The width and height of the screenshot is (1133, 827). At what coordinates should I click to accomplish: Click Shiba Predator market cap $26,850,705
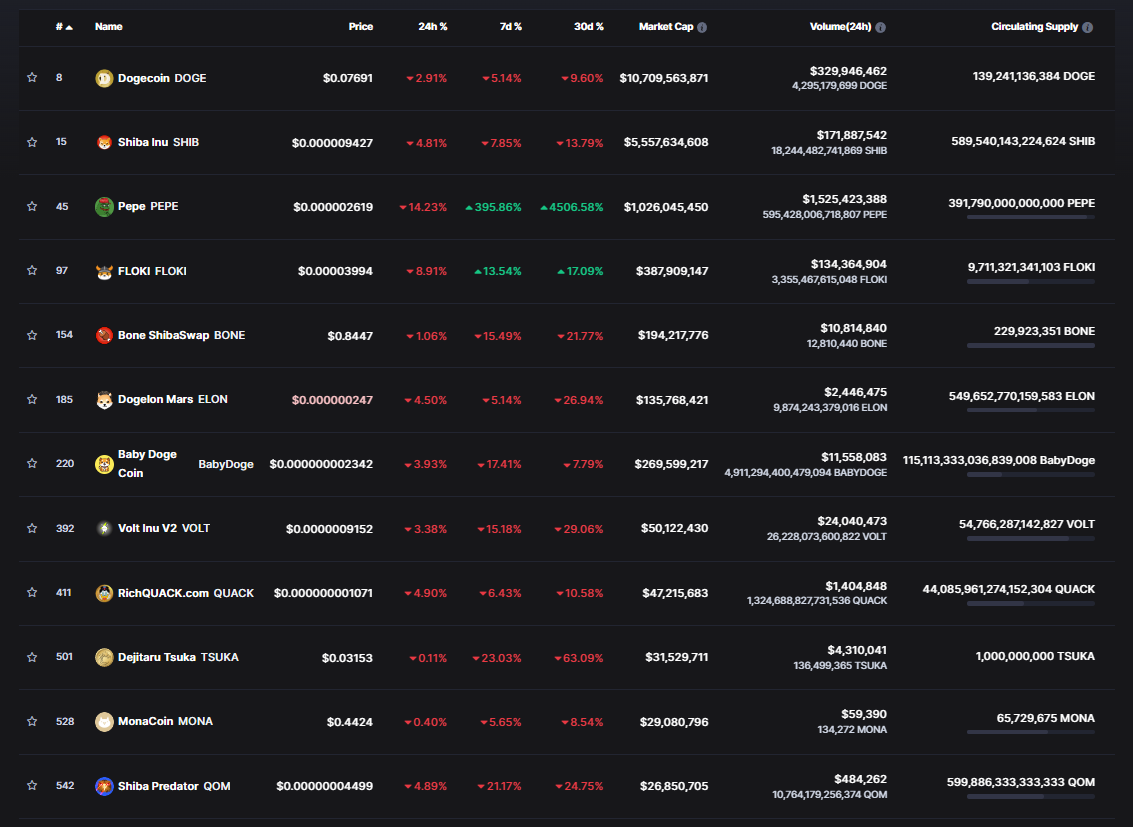(x=673, y=786)
